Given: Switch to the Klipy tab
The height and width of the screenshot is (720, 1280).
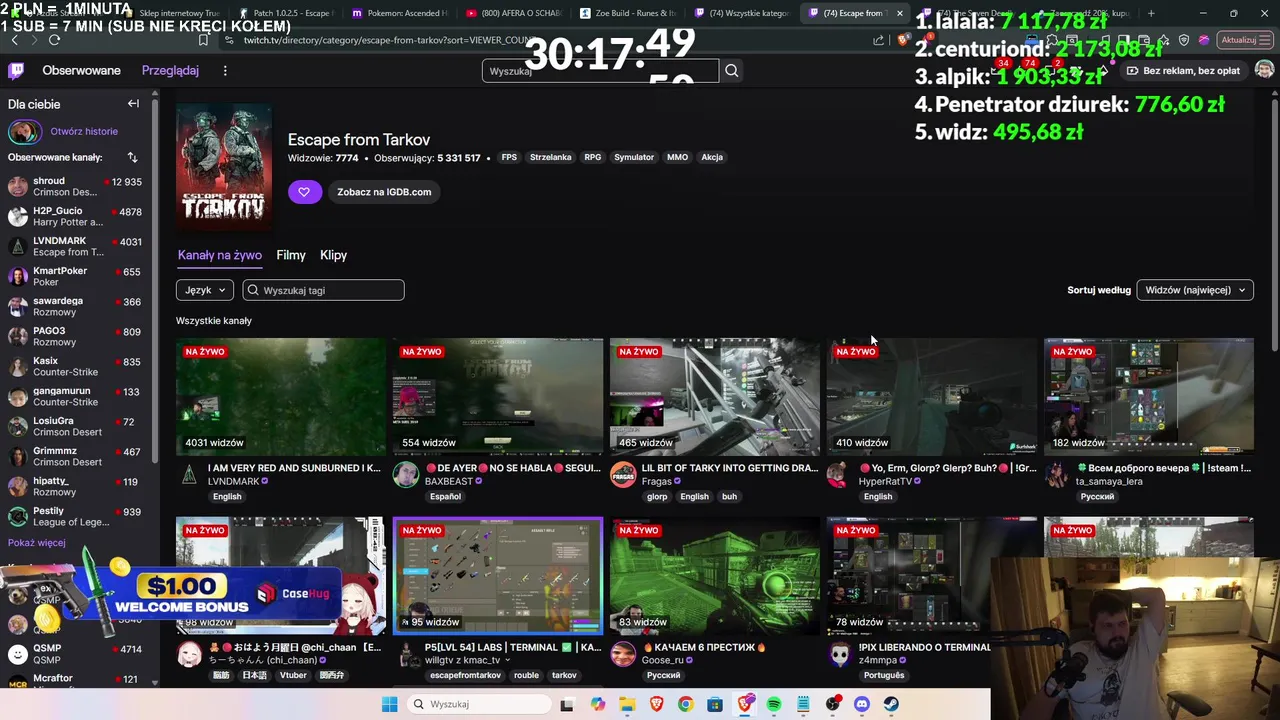Looking at the screenshot, I should (x=333, y=255).
